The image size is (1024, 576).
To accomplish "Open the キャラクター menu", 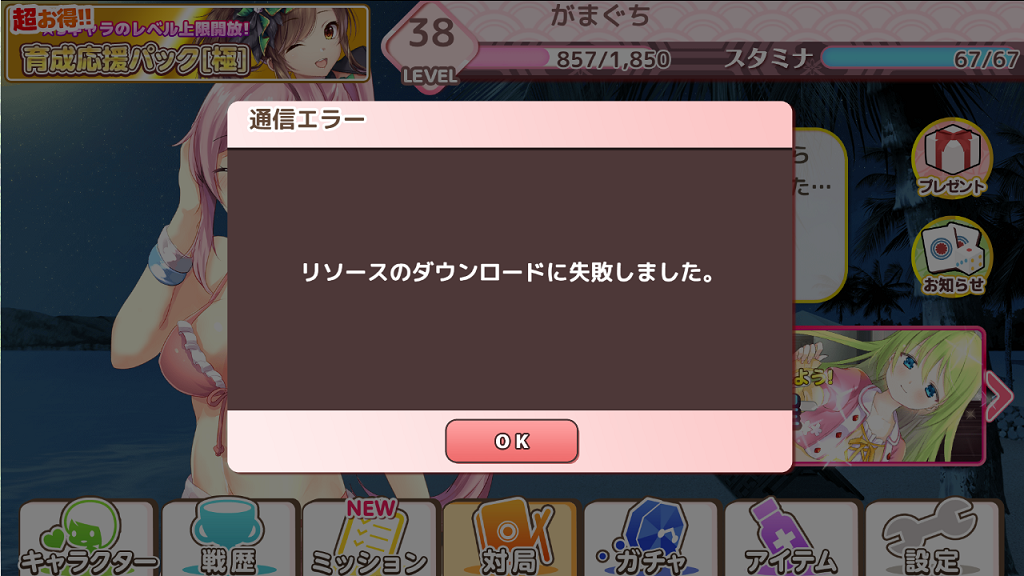I will (88, 537).
